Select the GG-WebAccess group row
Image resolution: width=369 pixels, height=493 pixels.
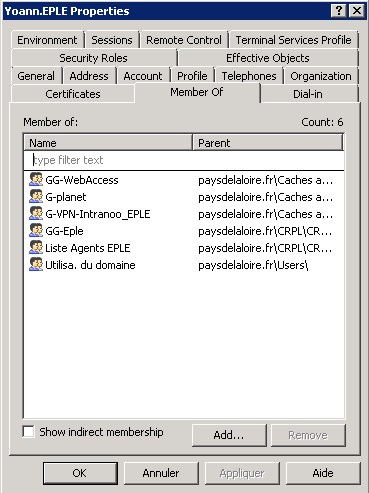click(x=184, y=180)
